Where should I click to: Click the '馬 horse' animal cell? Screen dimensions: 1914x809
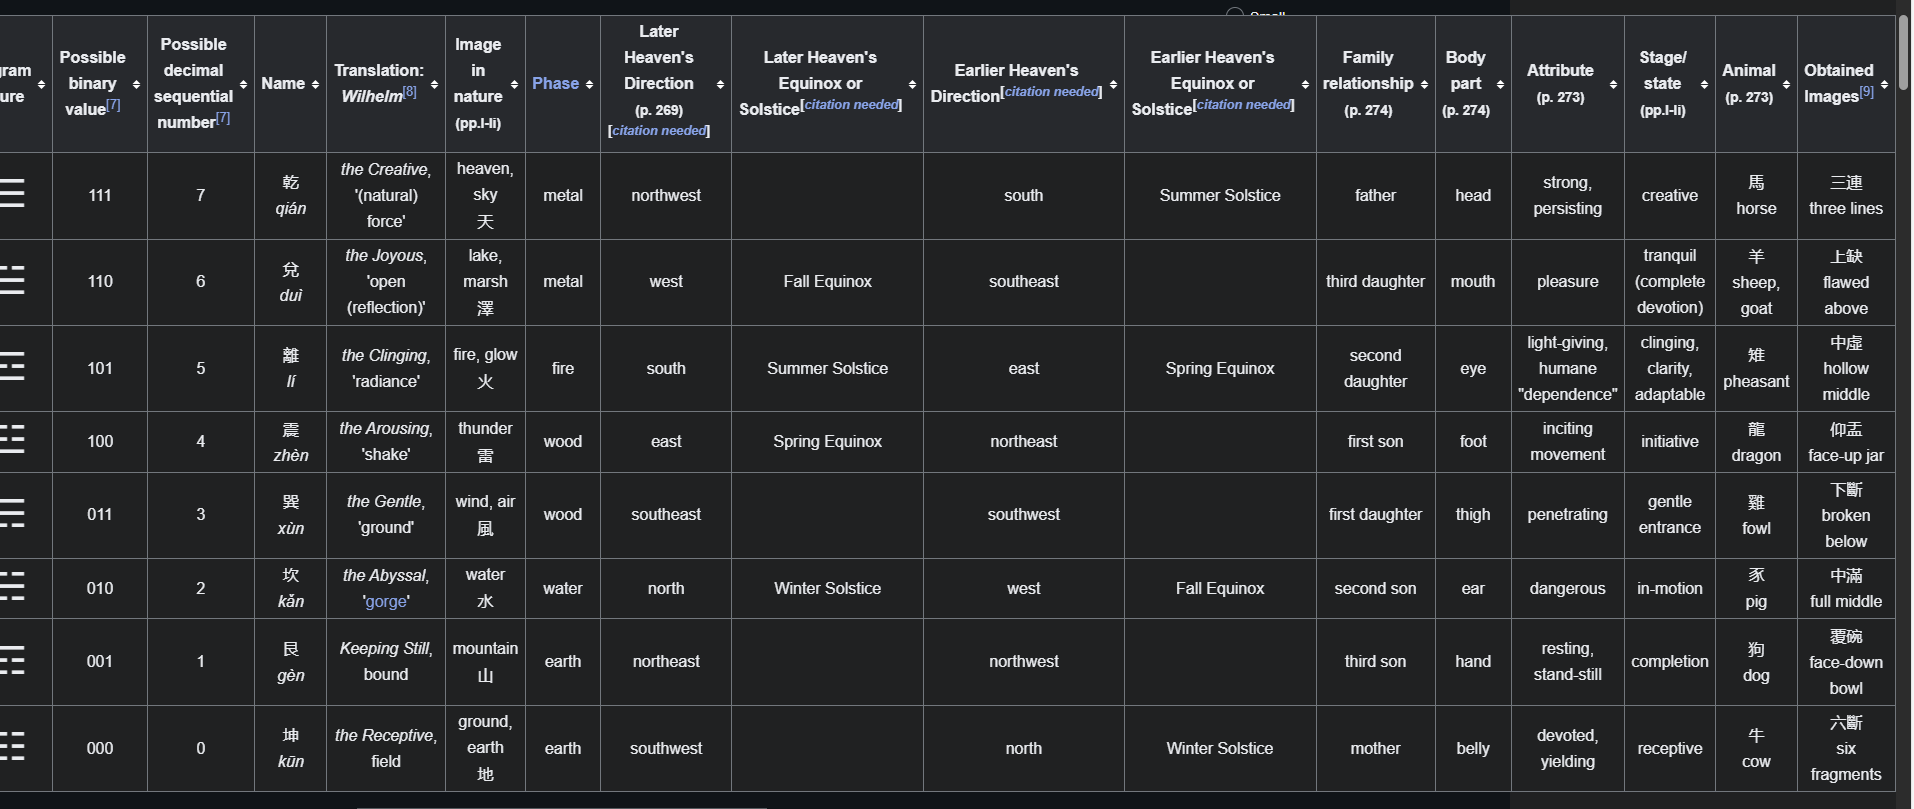(1756, 195)
